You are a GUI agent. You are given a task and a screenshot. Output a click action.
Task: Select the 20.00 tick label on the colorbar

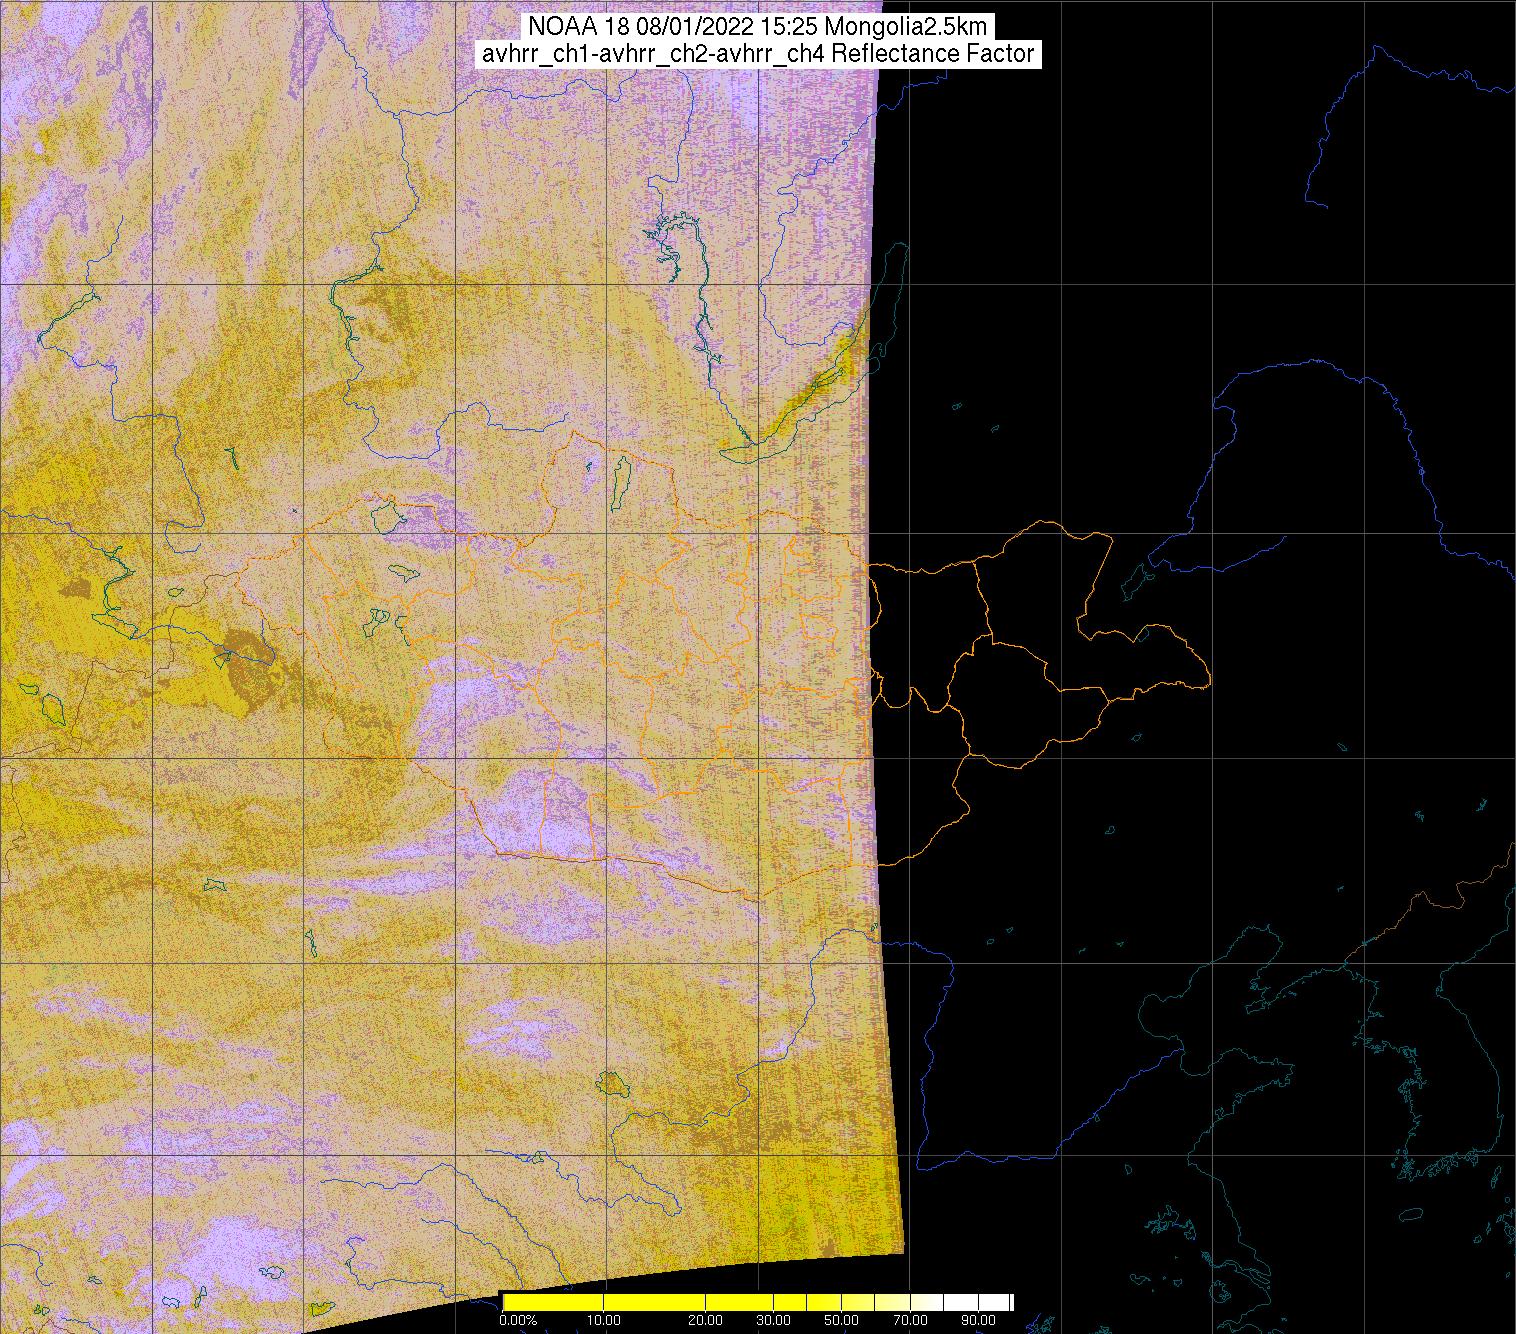coord(706,1320)
